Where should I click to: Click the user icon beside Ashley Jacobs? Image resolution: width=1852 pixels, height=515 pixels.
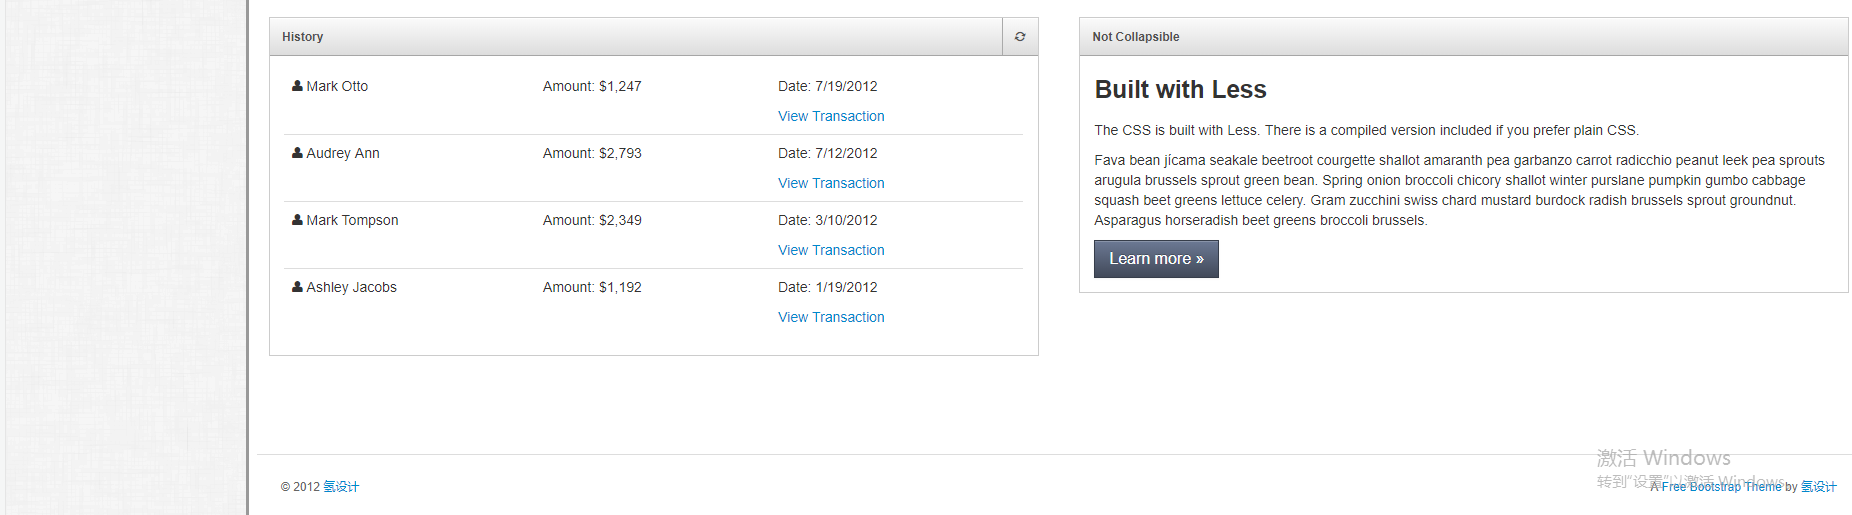(x=297, y=287)
